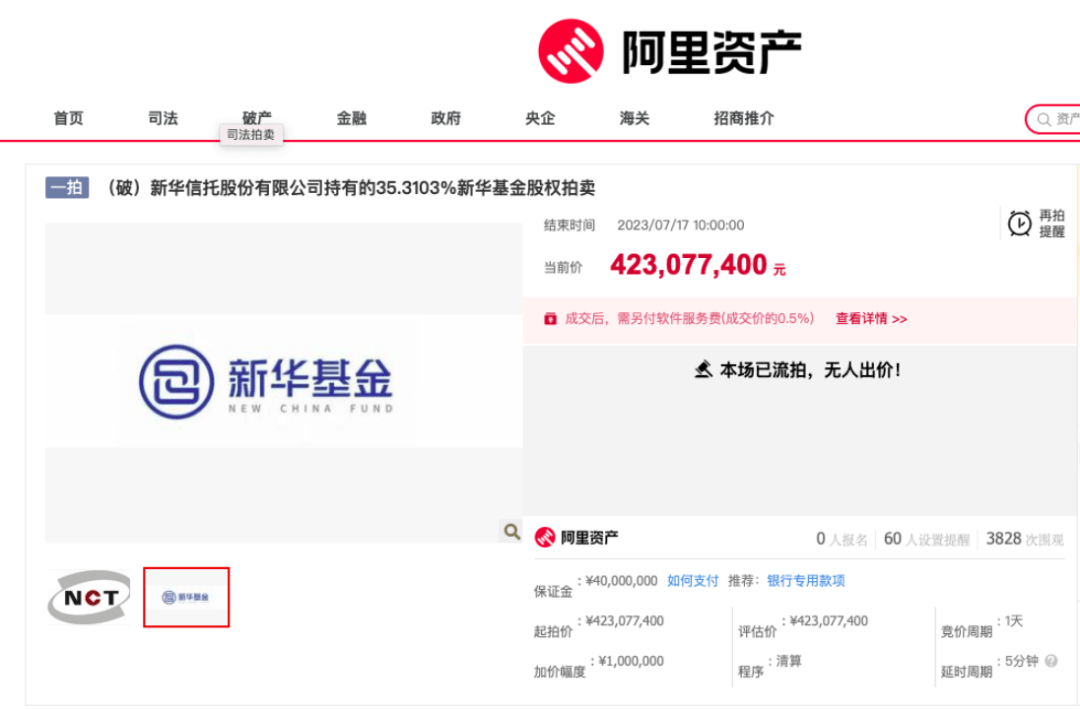1080x709 pixels.
Task: Focus the asset search input field
Action: tap(1053, 119)
